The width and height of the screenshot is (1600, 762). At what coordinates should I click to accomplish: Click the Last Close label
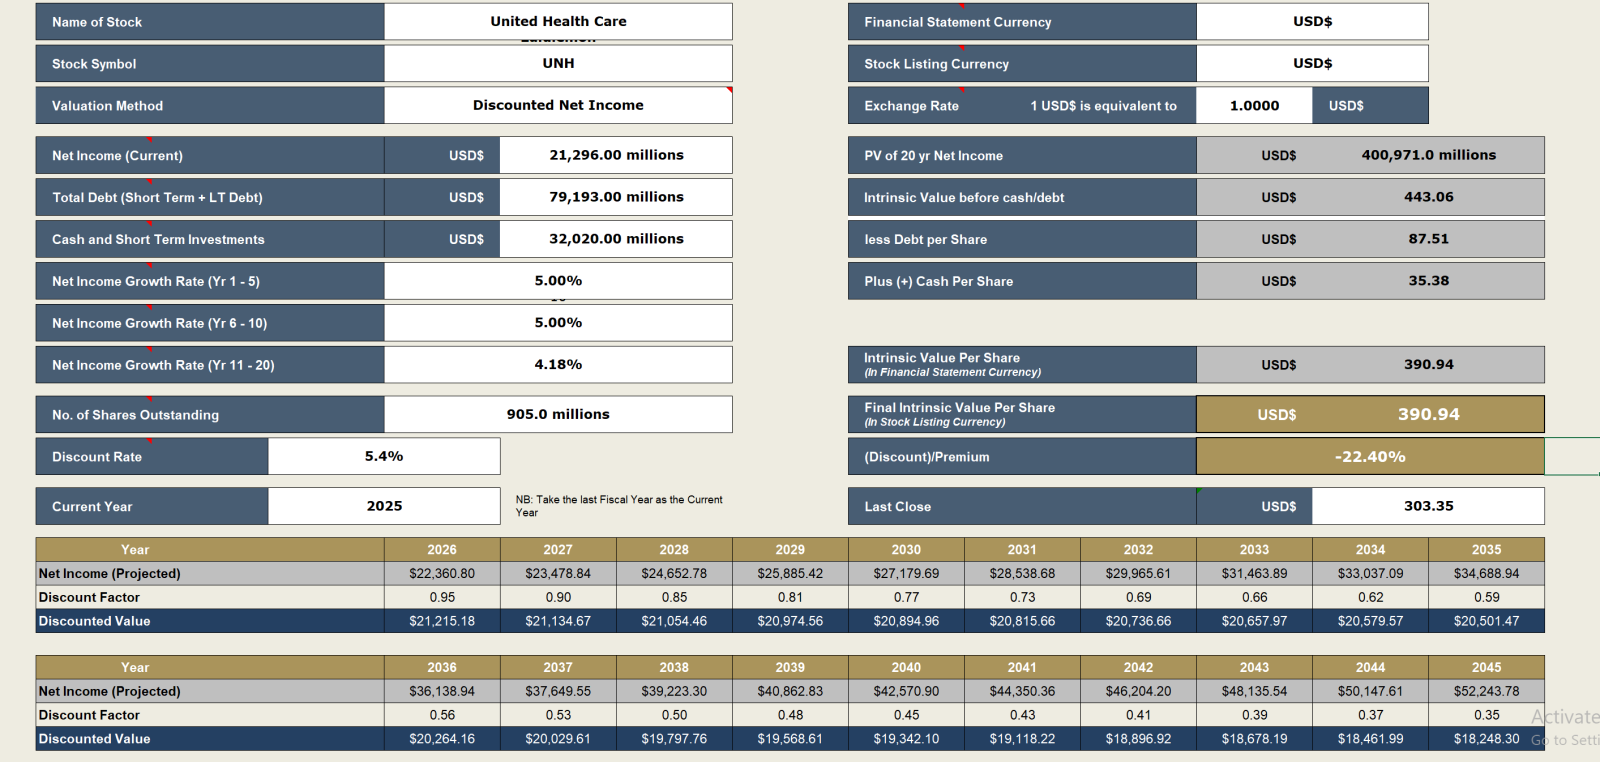point(1022,506)
